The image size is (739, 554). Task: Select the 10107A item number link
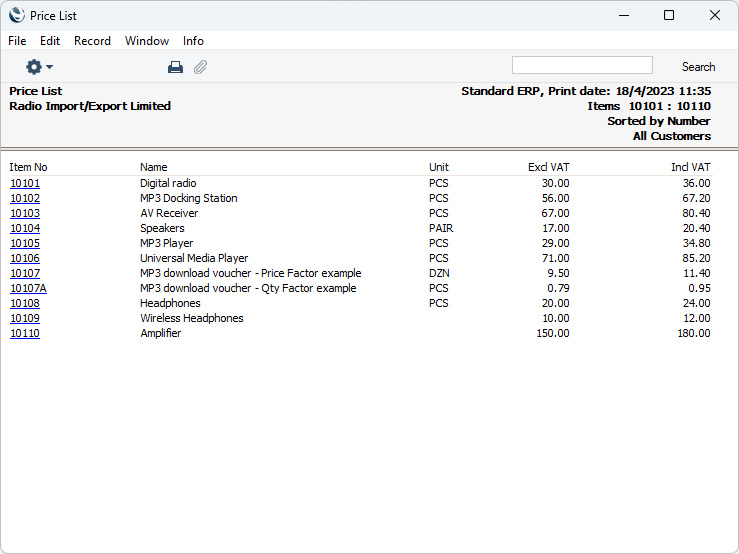(x=28, y=289)
